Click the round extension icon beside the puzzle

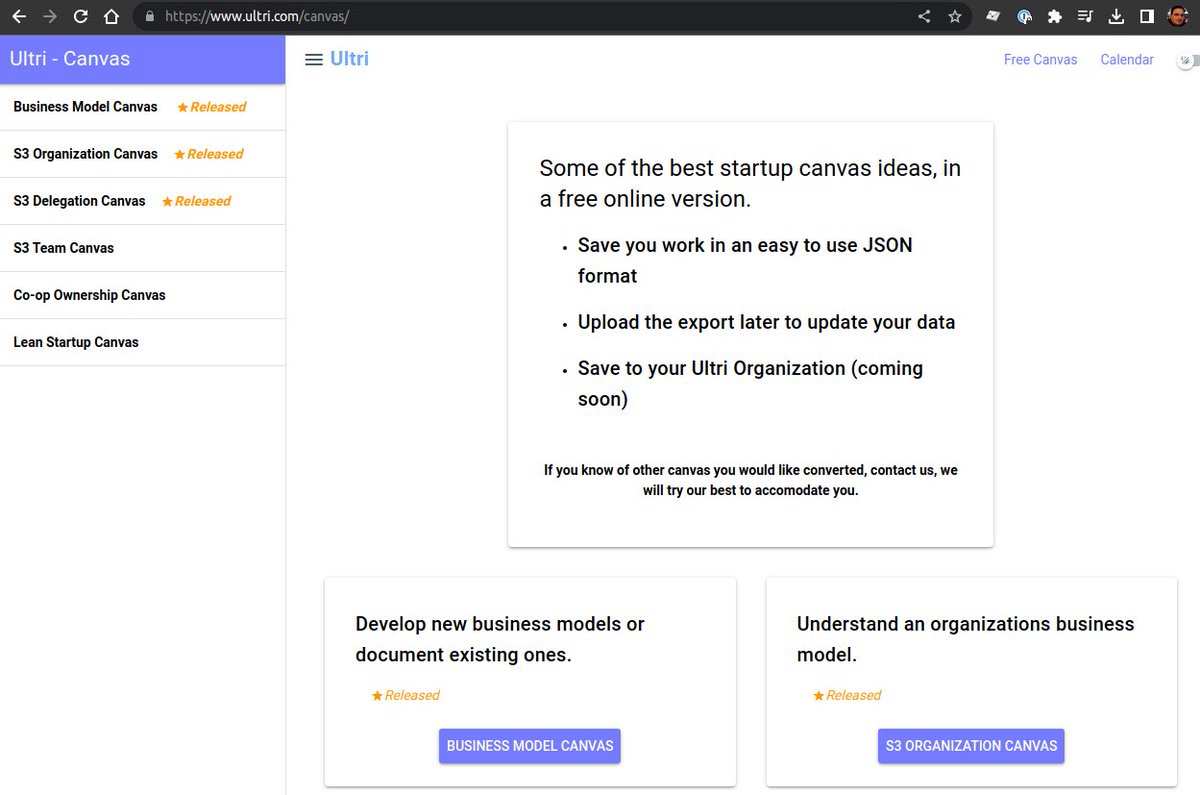(1024, 16)
